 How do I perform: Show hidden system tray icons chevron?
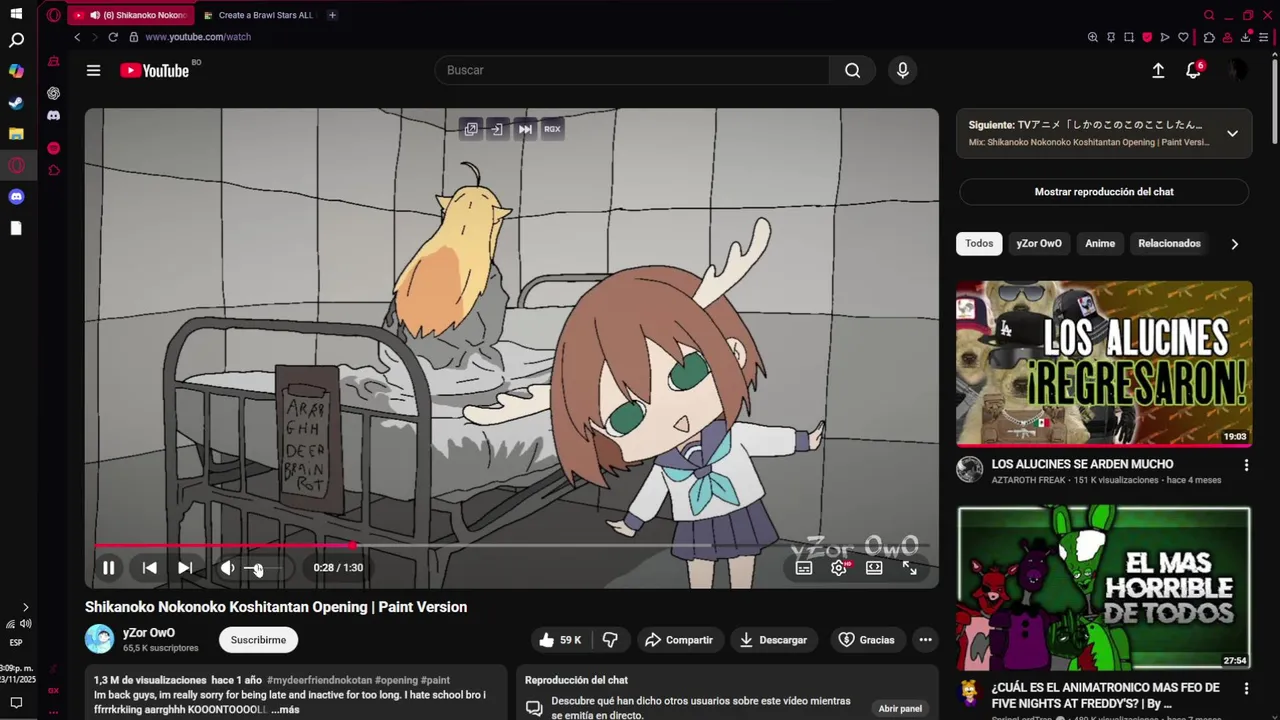pyautogui.click(x=25, y=607)
